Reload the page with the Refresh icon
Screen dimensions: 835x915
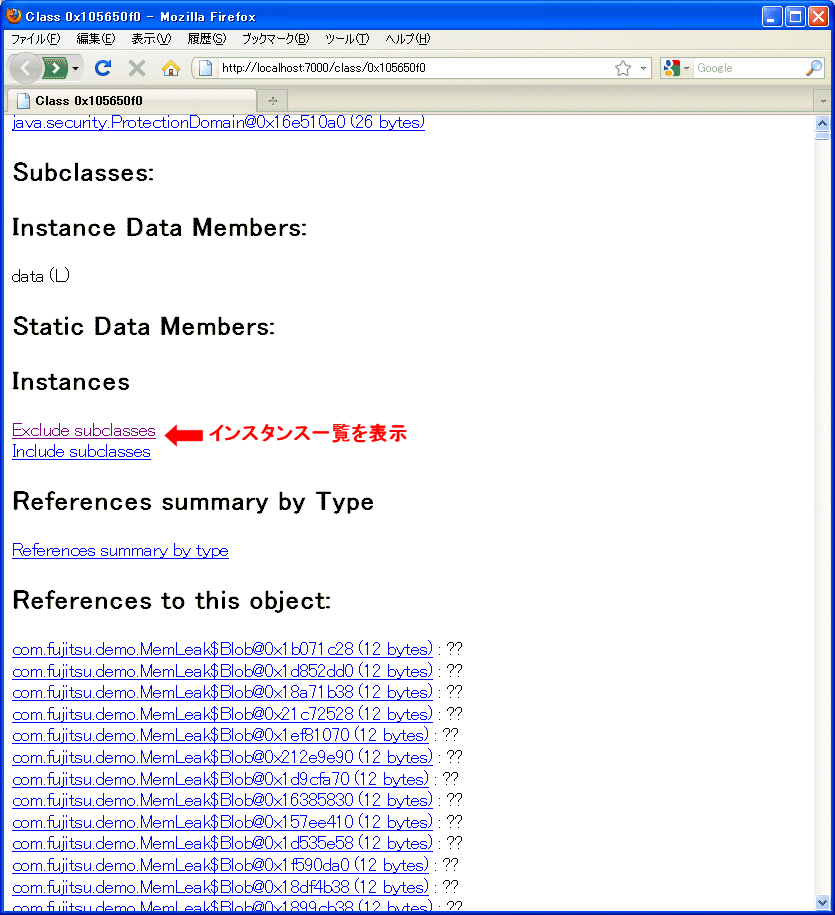103,68
